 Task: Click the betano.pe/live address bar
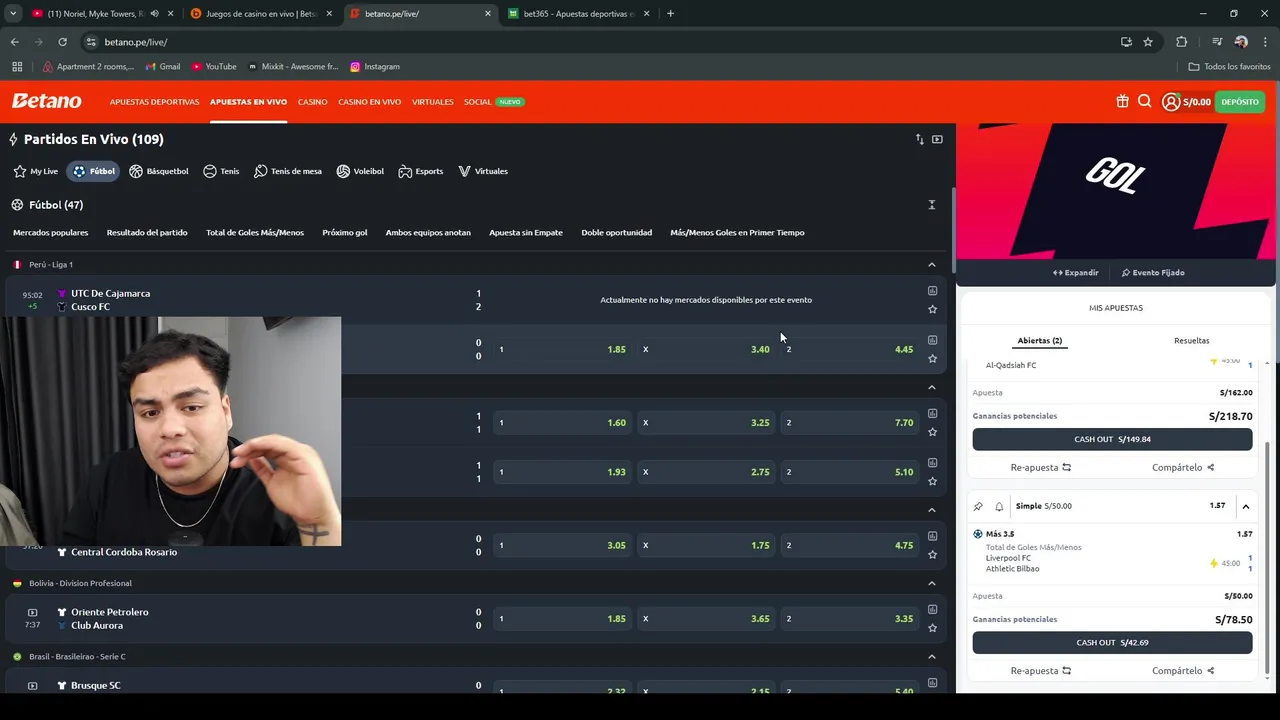pos(600,42)
